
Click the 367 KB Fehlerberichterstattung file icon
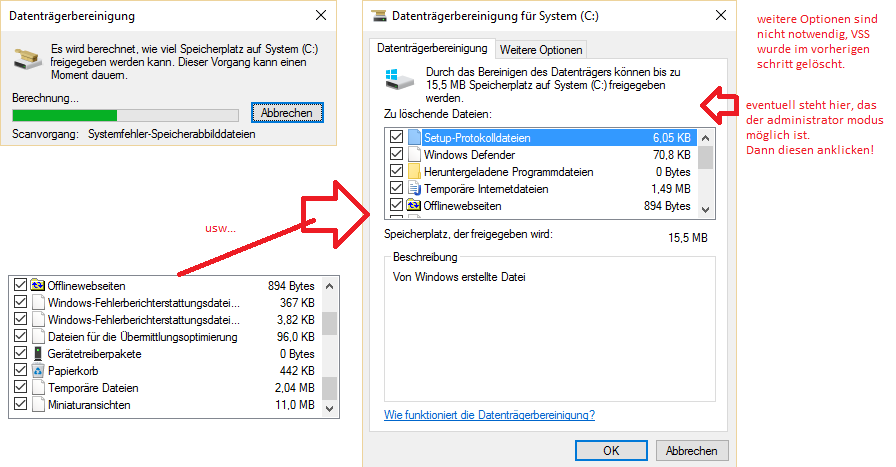[38, 302]
